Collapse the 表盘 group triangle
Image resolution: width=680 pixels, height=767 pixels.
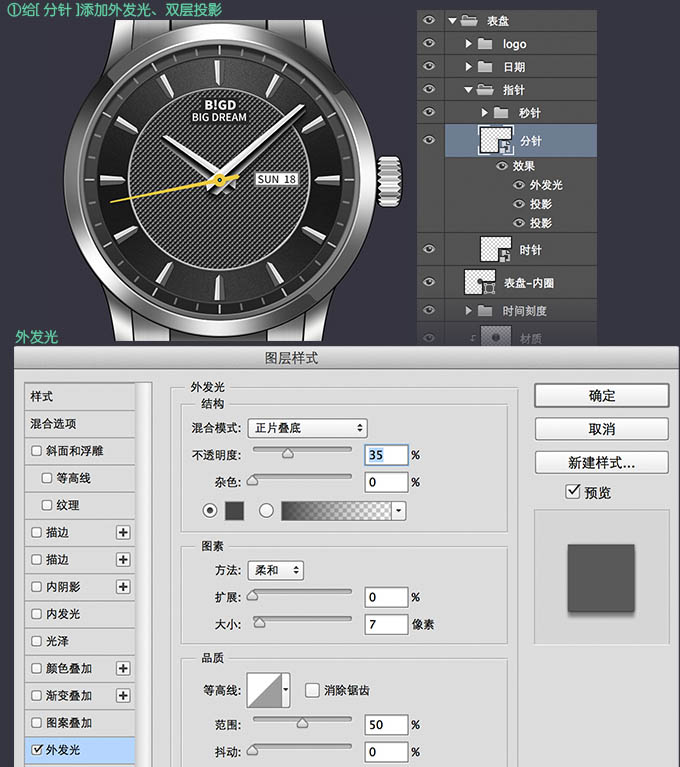coord(453,21)
